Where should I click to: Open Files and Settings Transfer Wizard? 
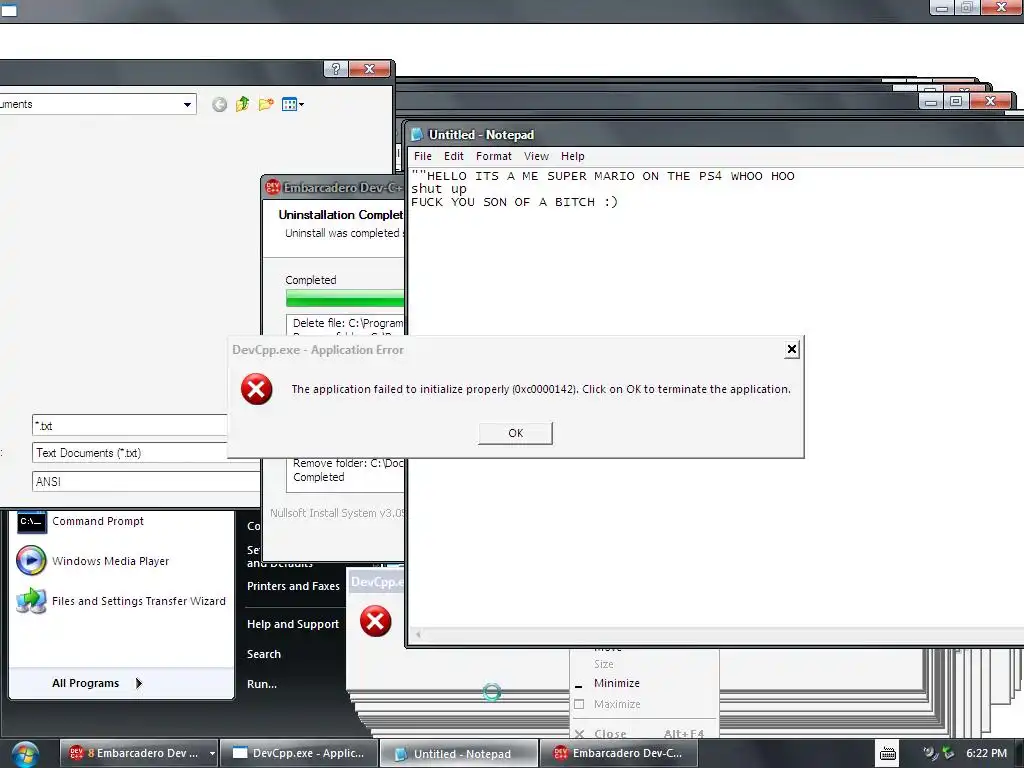121,601
